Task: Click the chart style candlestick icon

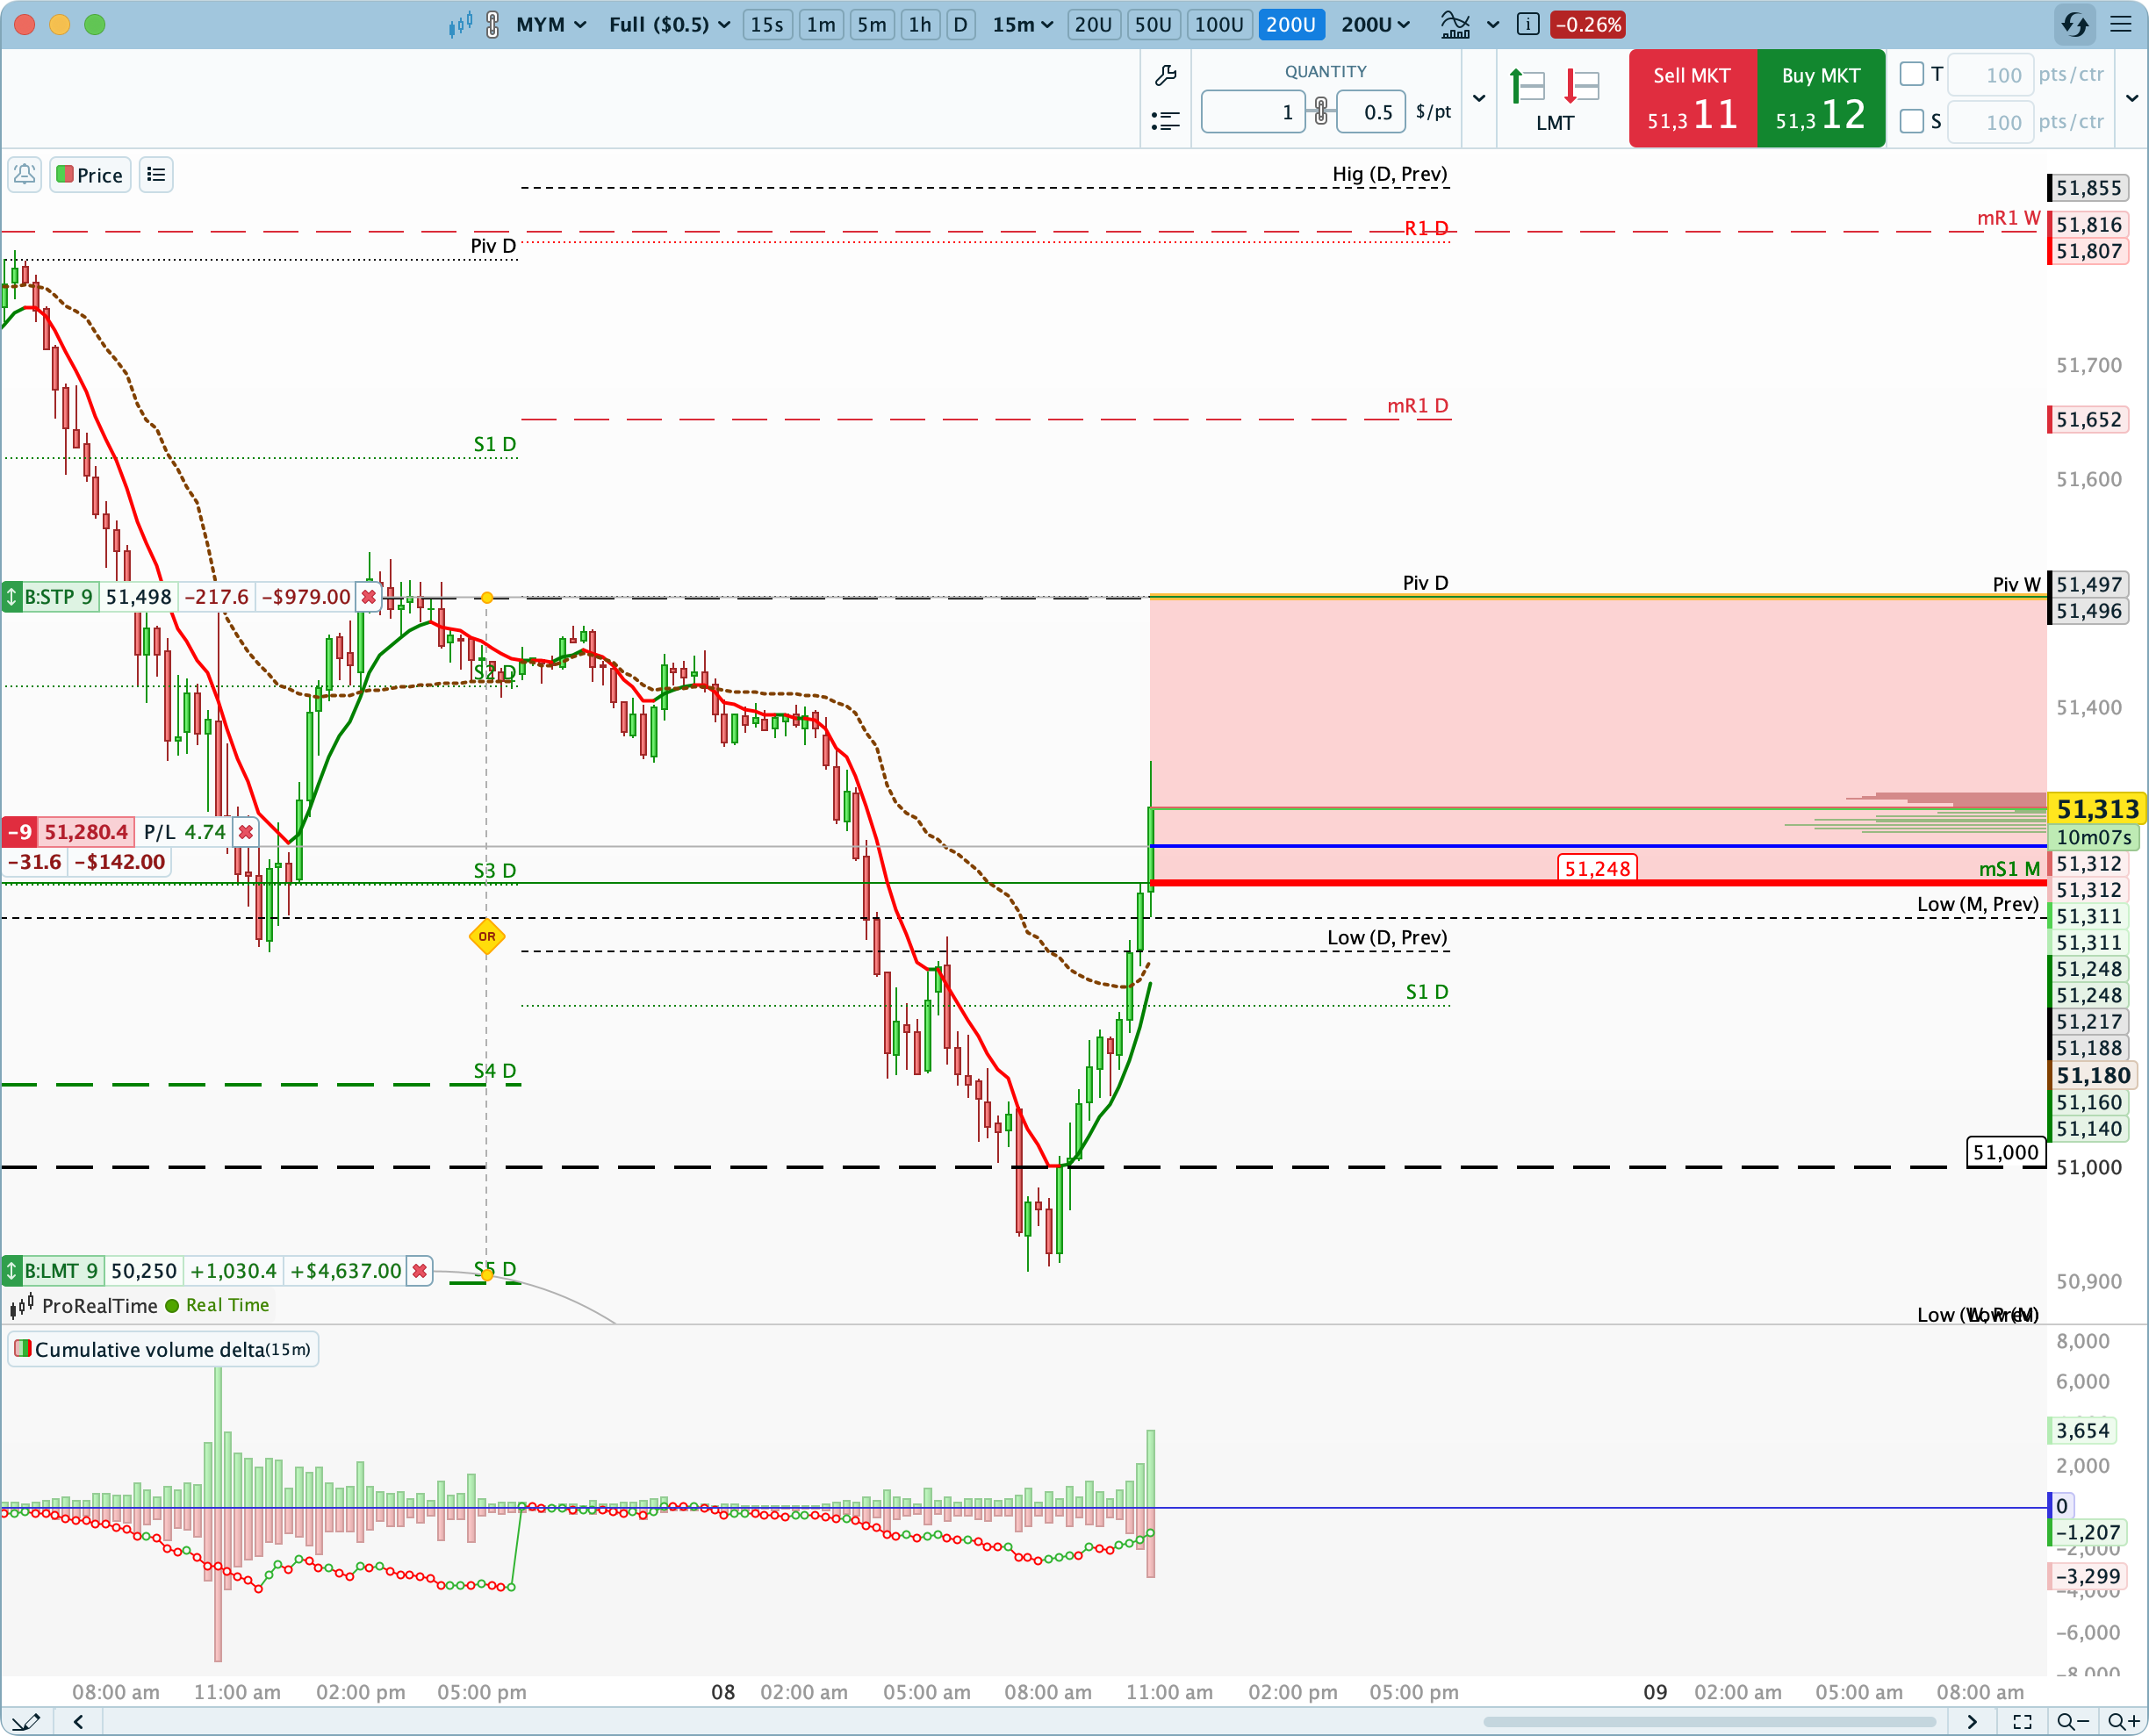Action: click(460, 25)
